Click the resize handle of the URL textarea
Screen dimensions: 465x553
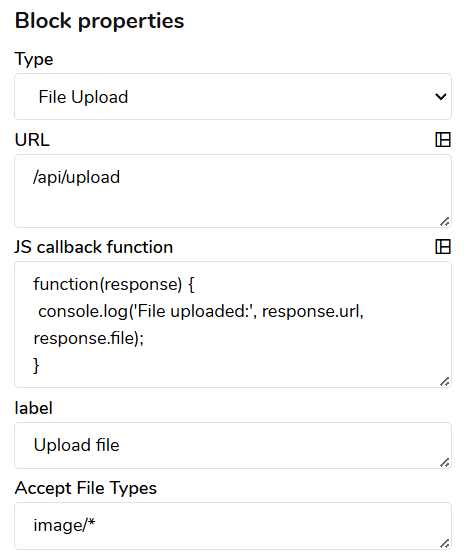click(x=445, y=221)
